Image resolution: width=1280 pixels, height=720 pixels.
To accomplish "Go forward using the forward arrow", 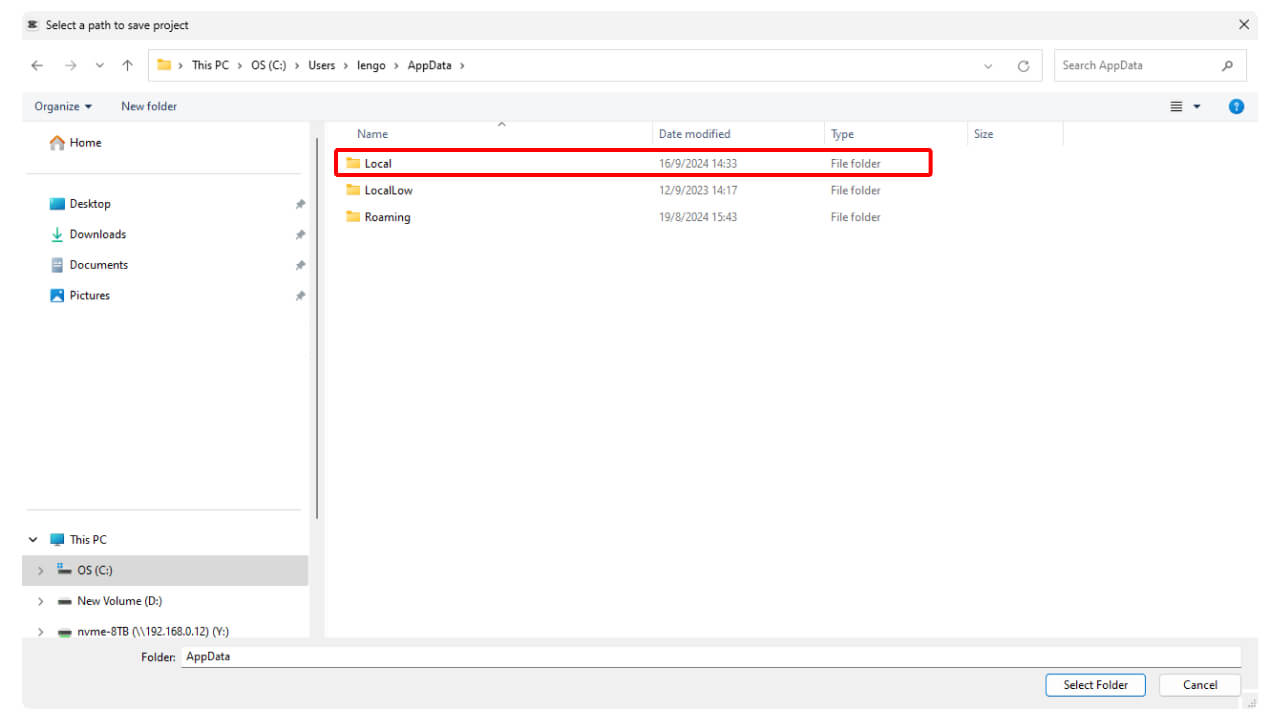I will (70, 66).
